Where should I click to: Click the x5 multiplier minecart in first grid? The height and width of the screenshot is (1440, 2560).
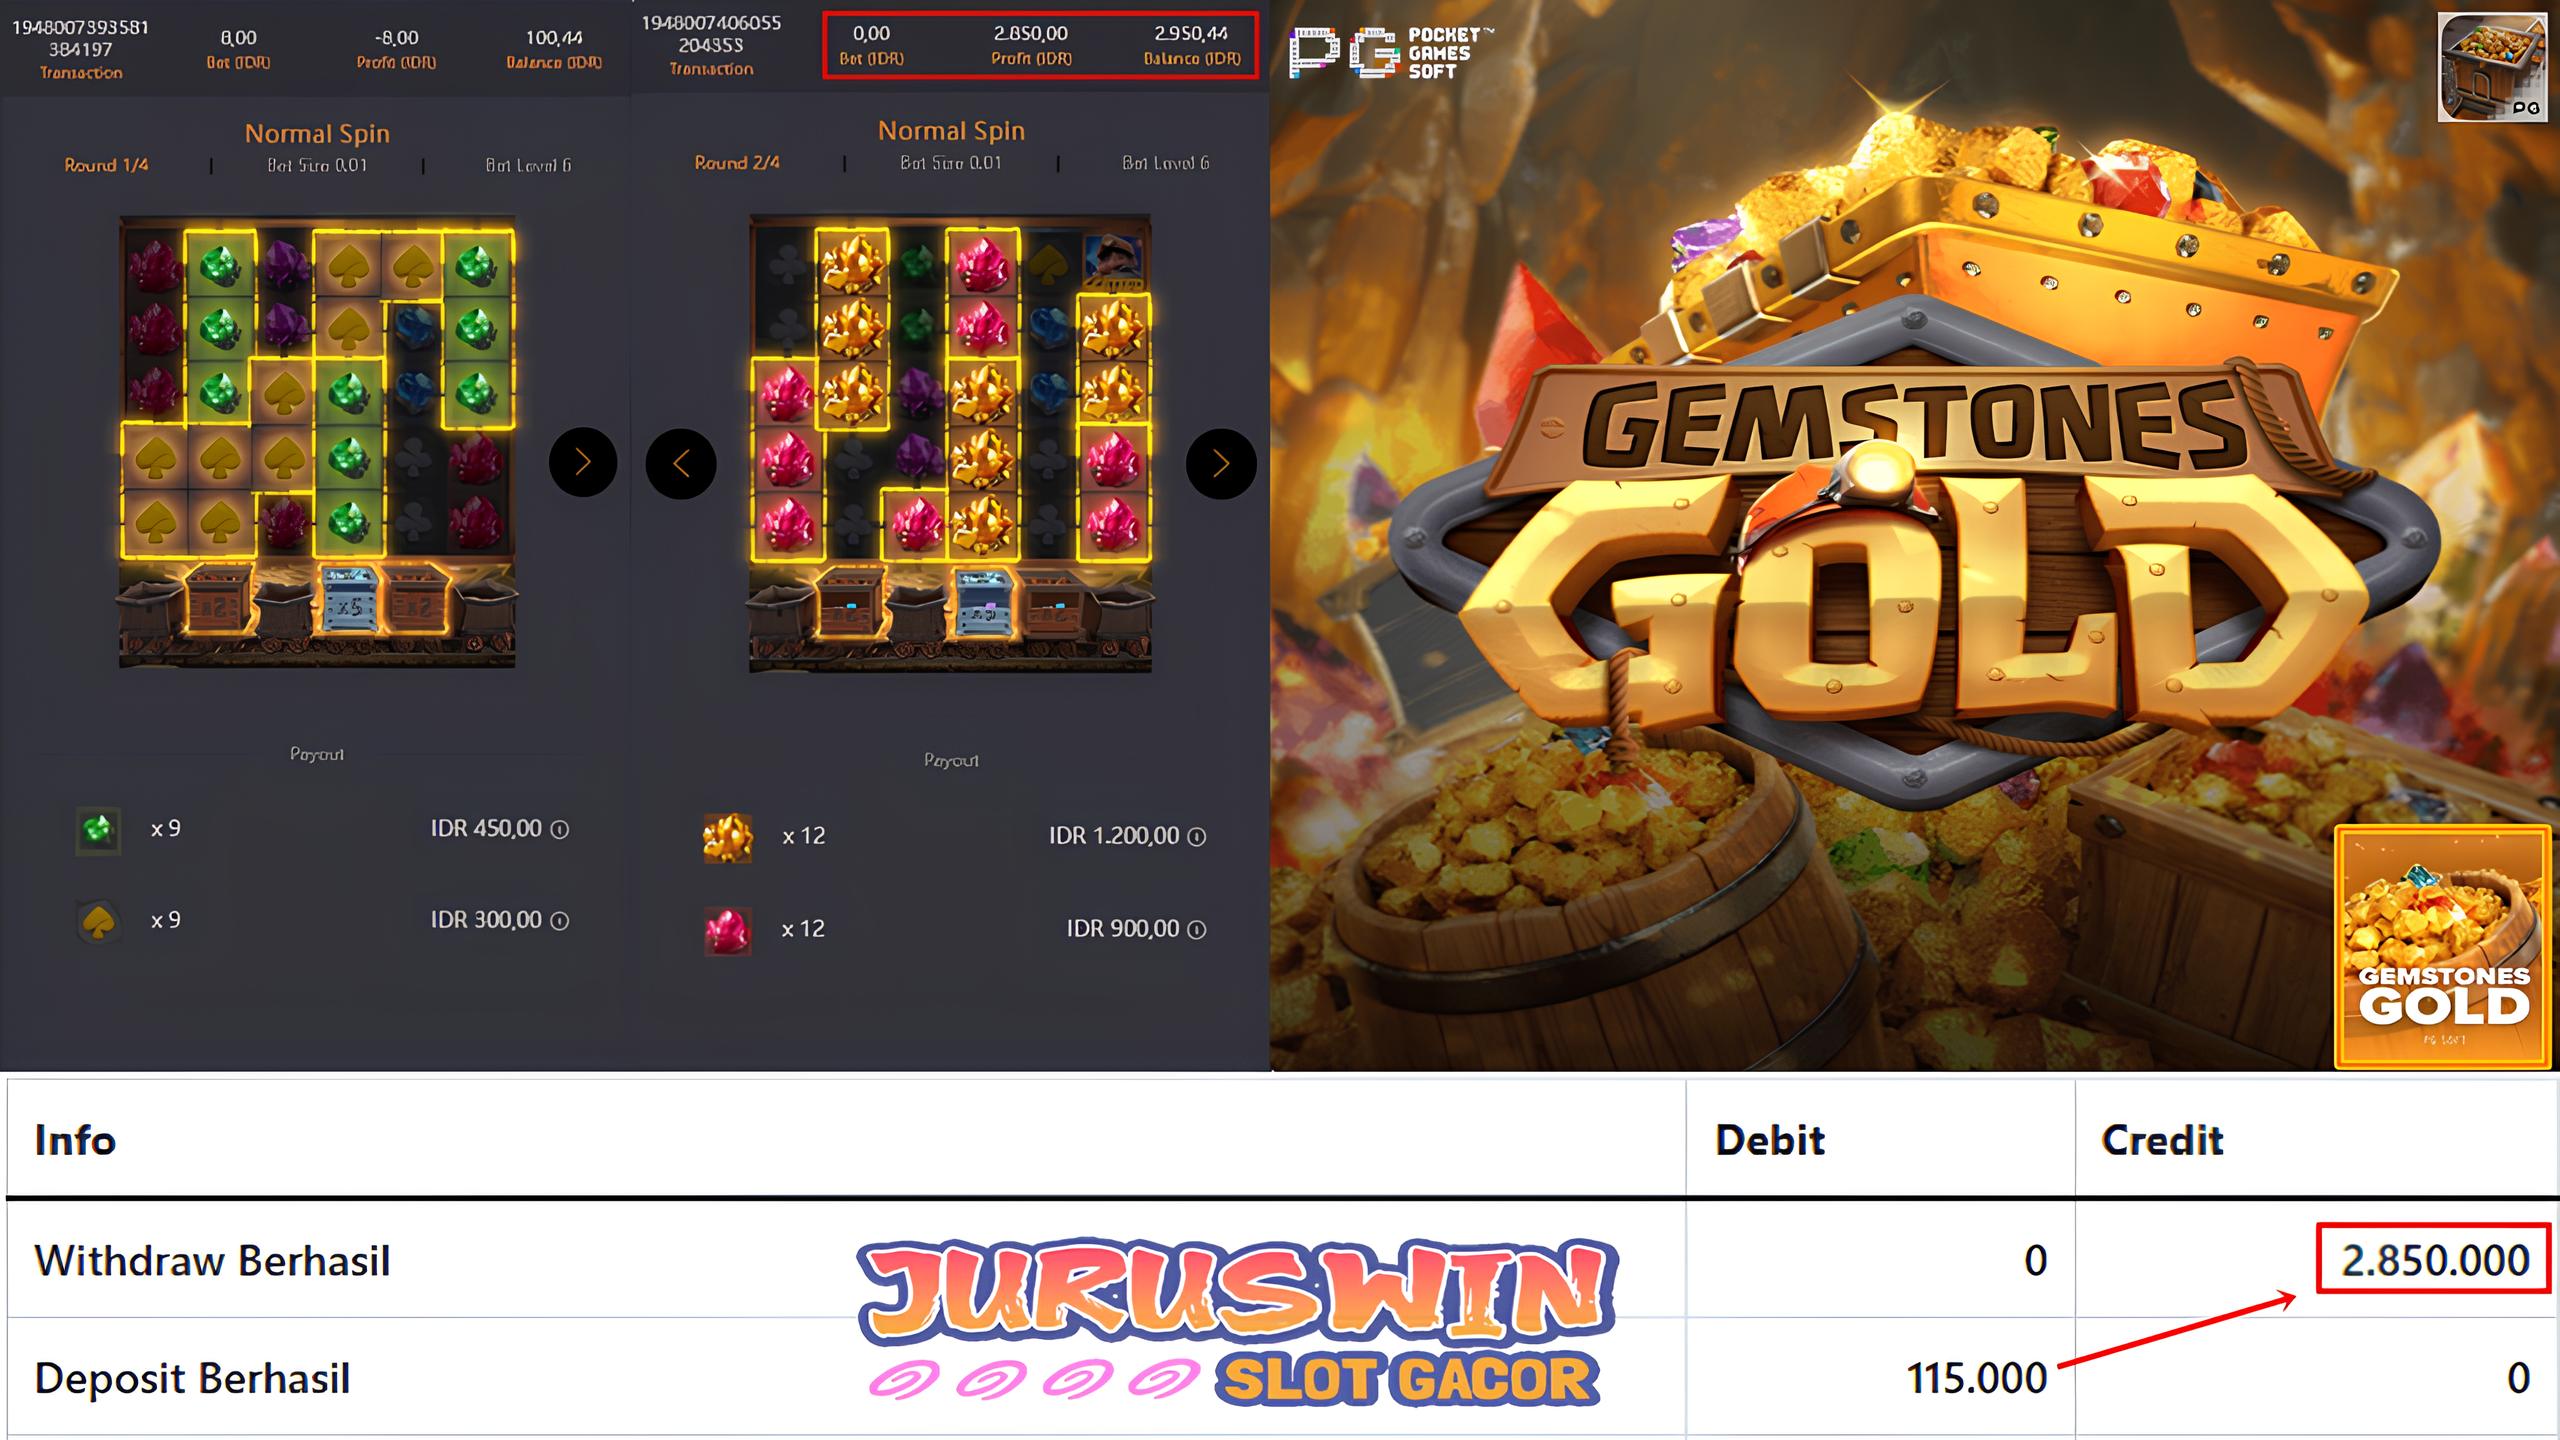coord(349,600)
